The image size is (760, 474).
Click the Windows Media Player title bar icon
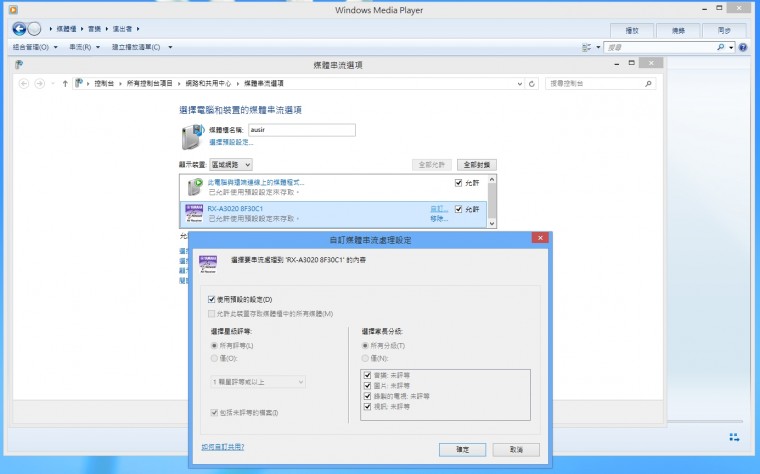[14, 10]
